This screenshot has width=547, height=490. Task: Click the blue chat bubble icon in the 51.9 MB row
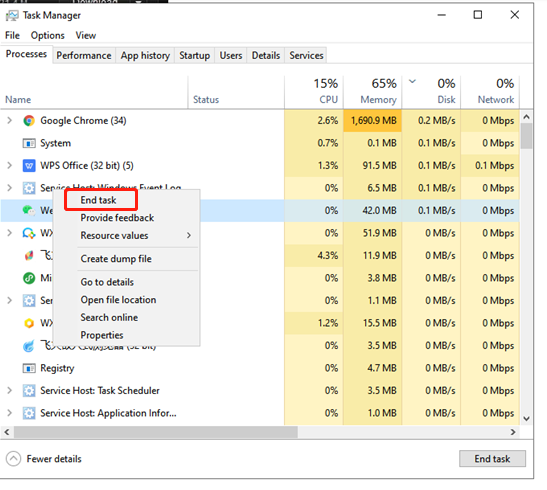pos(29,233)
